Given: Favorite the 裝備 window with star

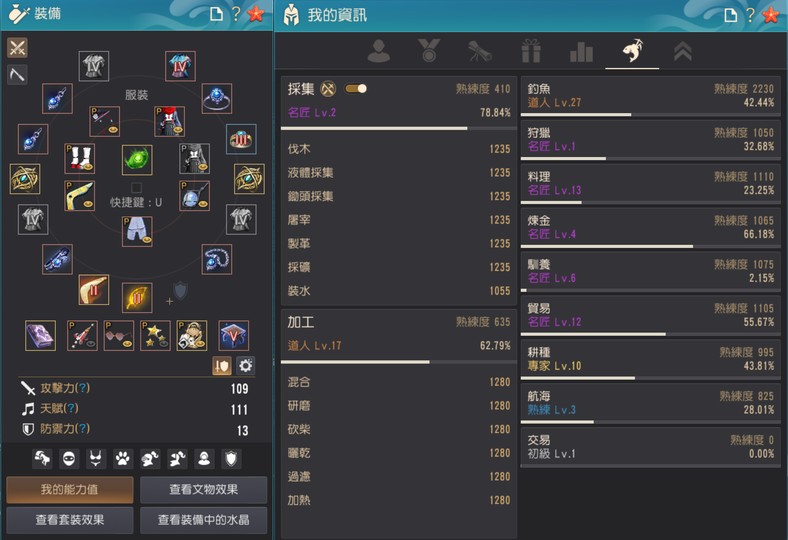Looking at the screenshot, I should click(256, 14).
